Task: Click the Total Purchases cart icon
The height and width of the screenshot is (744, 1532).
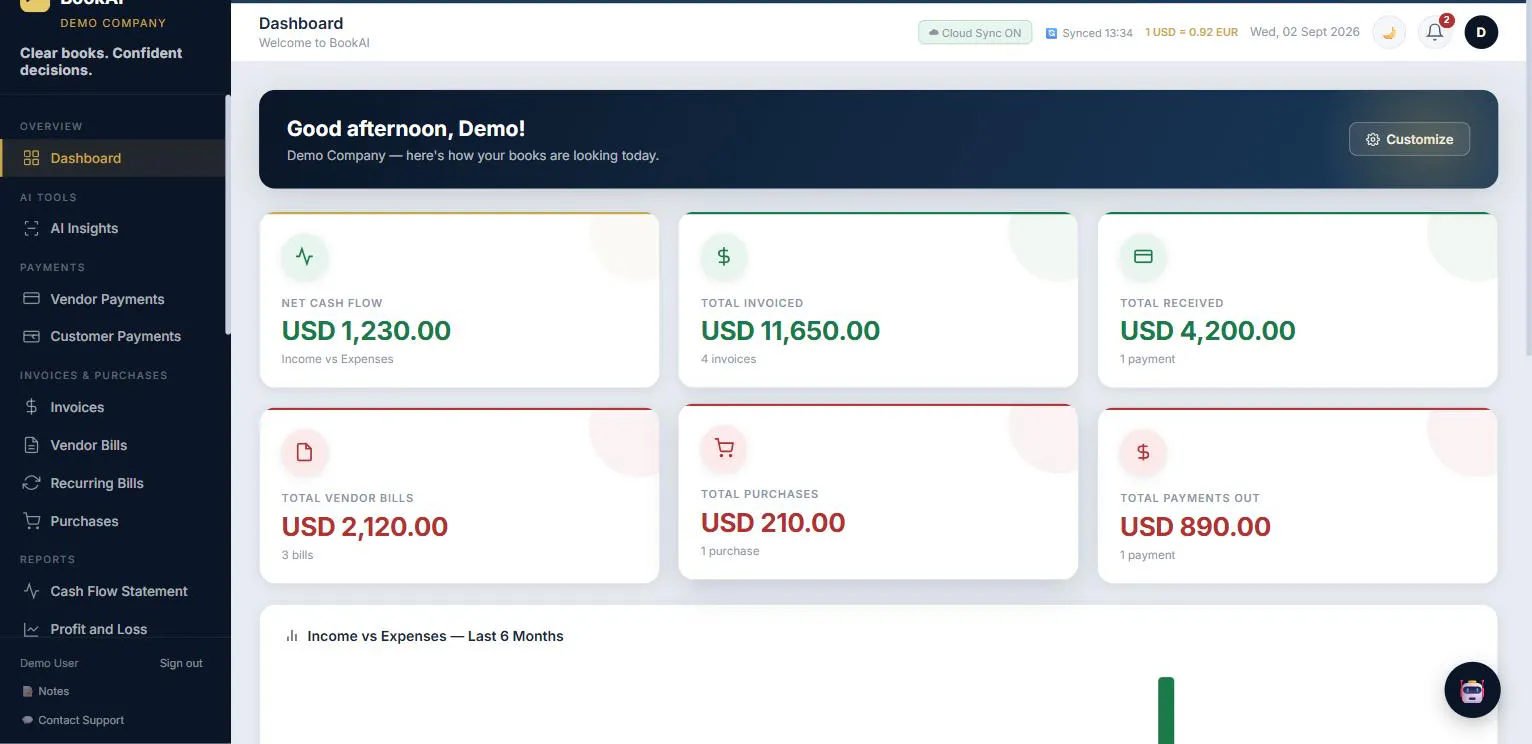Action: (724, 448)
